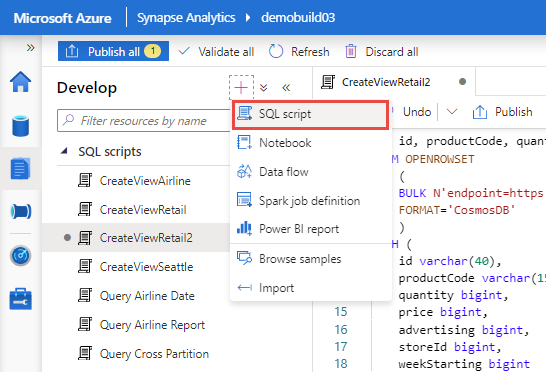Expand the left navigation rail chevrons
Screen dimensions: 546x372
(x=31, y=47)
